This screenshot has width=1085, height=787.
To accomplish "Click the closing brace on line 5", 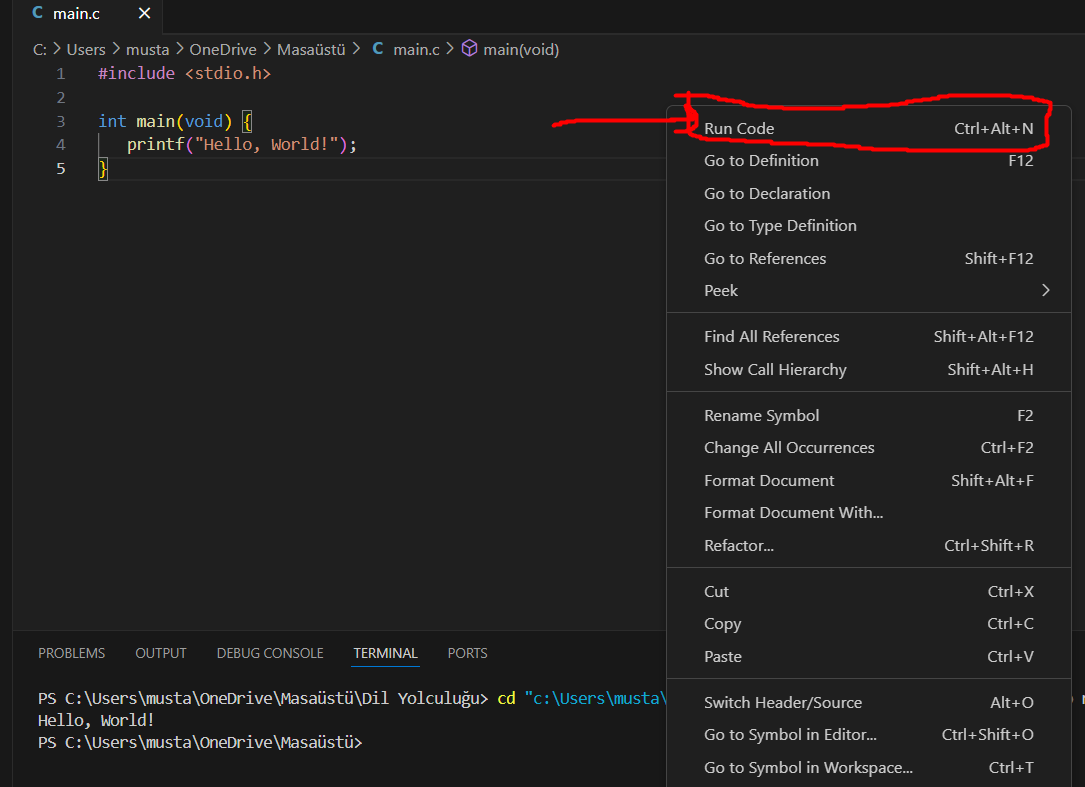I will click(x=103, y=169).
